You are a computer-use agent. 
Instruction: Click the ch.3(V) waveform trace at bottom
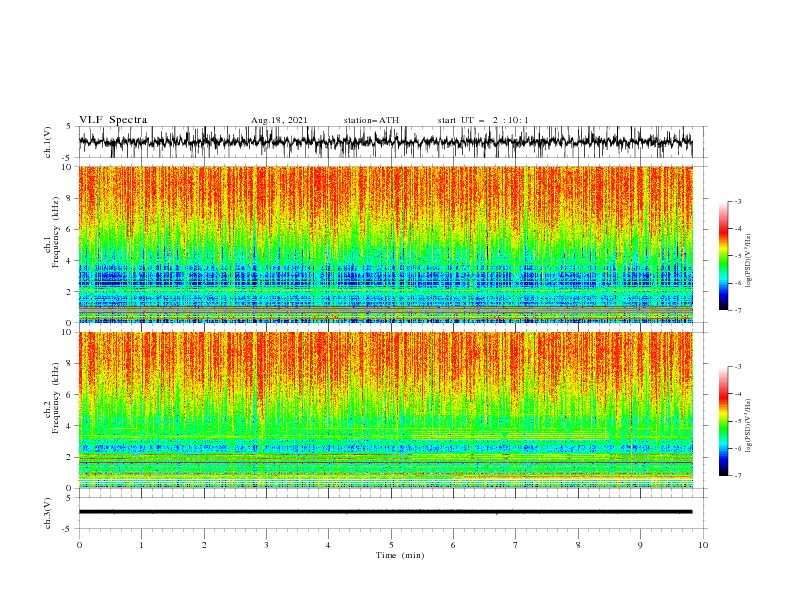pos(386,512)
